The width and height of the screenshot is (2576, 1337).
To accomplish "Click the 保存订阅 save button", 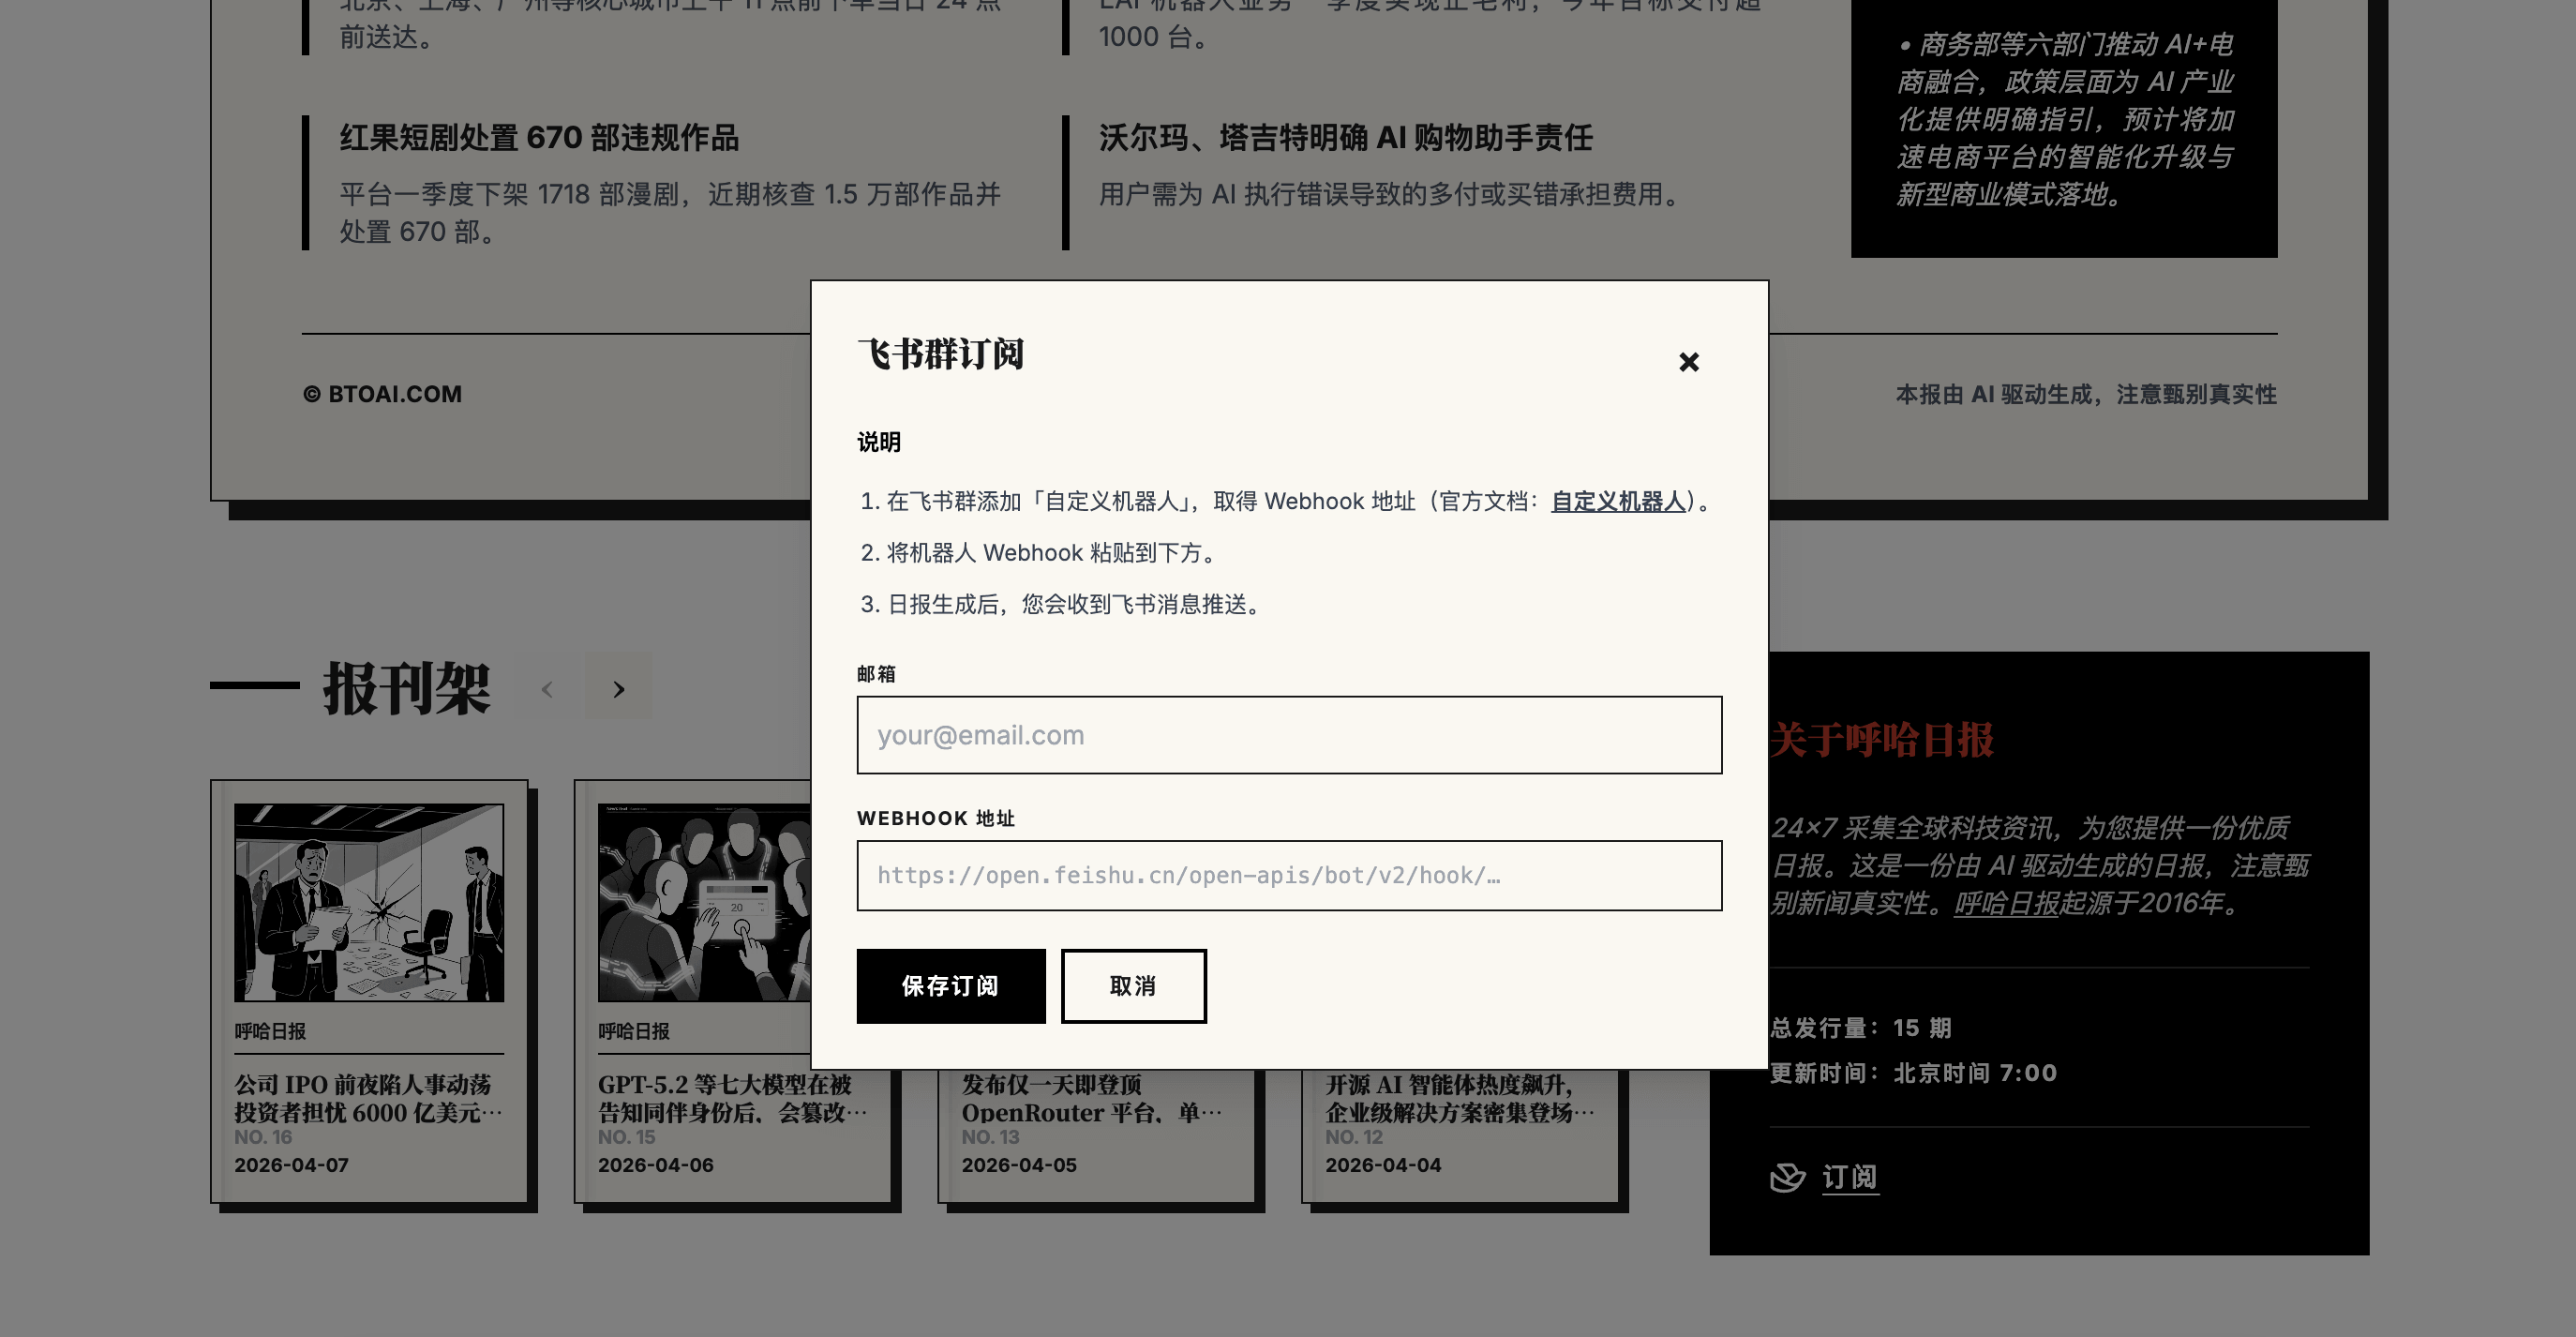I will [x=950, y=986].
